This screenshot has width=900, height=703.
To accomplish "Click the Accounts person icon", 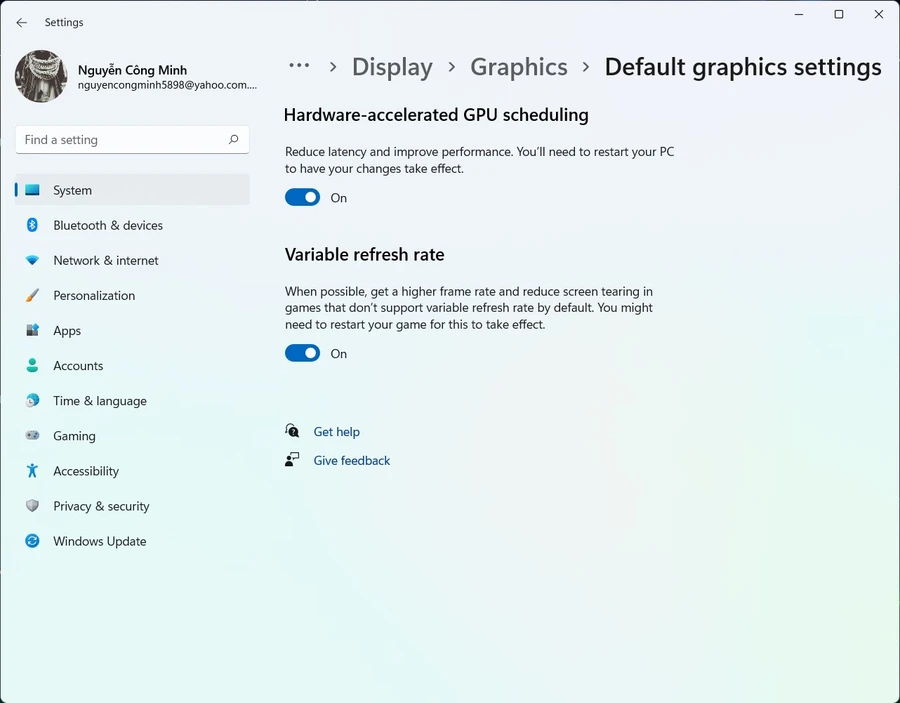I will pyautogui.click(x=32, y=365).
